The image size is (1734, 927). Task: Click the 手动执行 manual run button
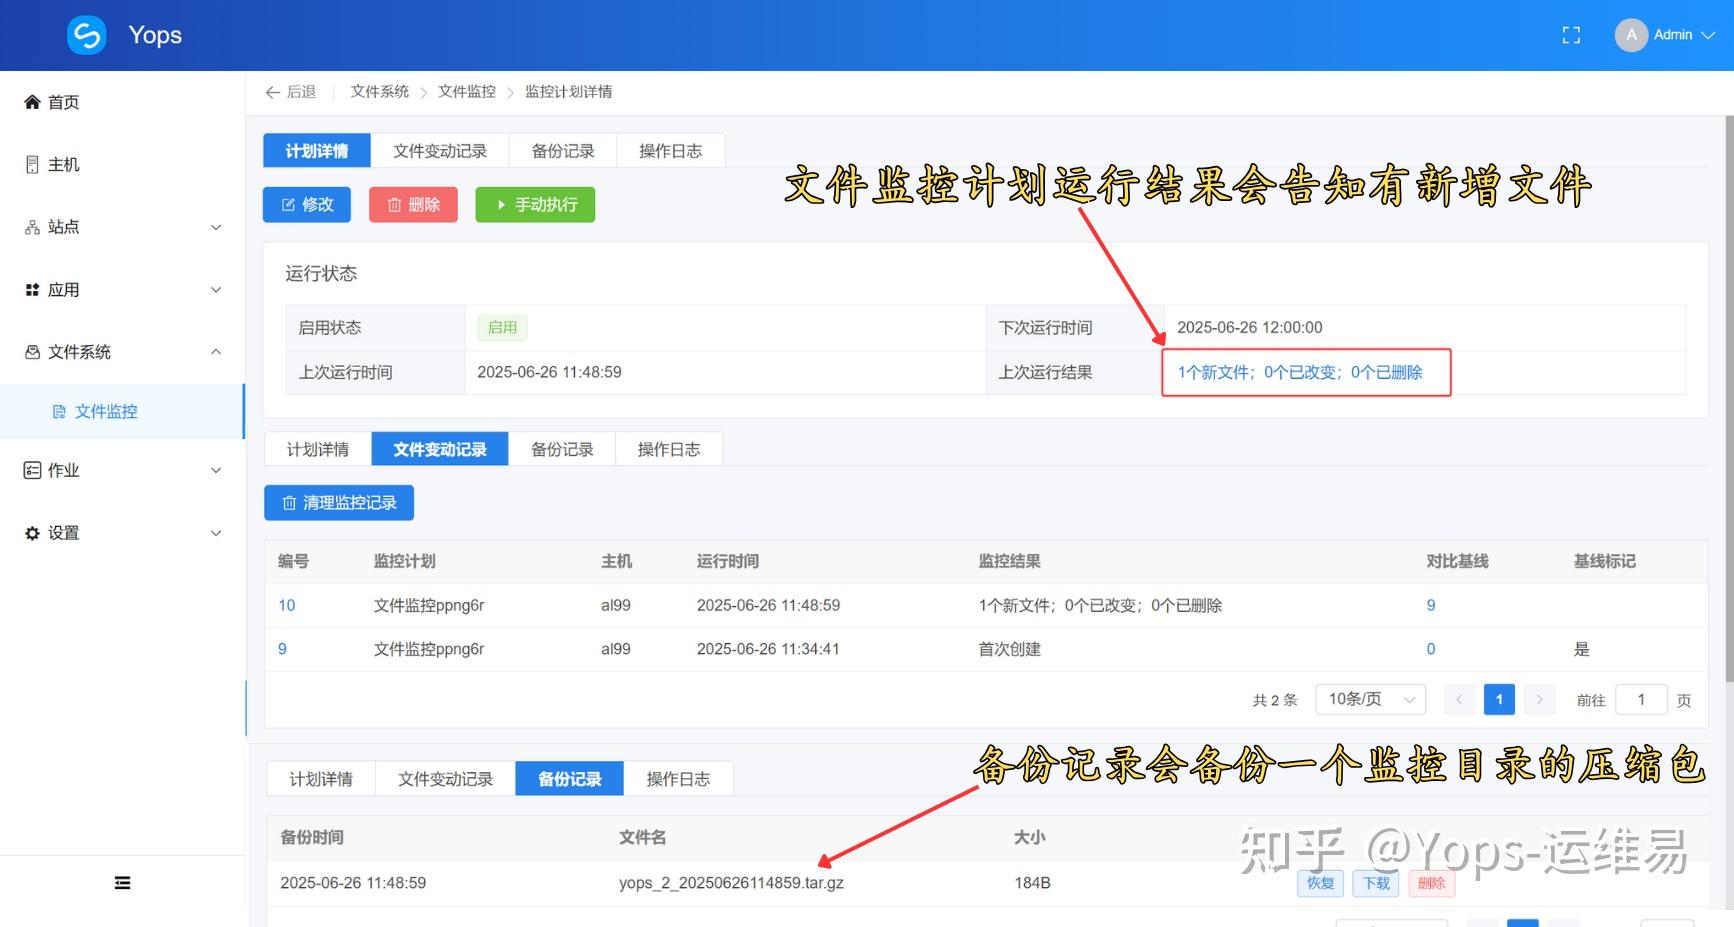535,204
